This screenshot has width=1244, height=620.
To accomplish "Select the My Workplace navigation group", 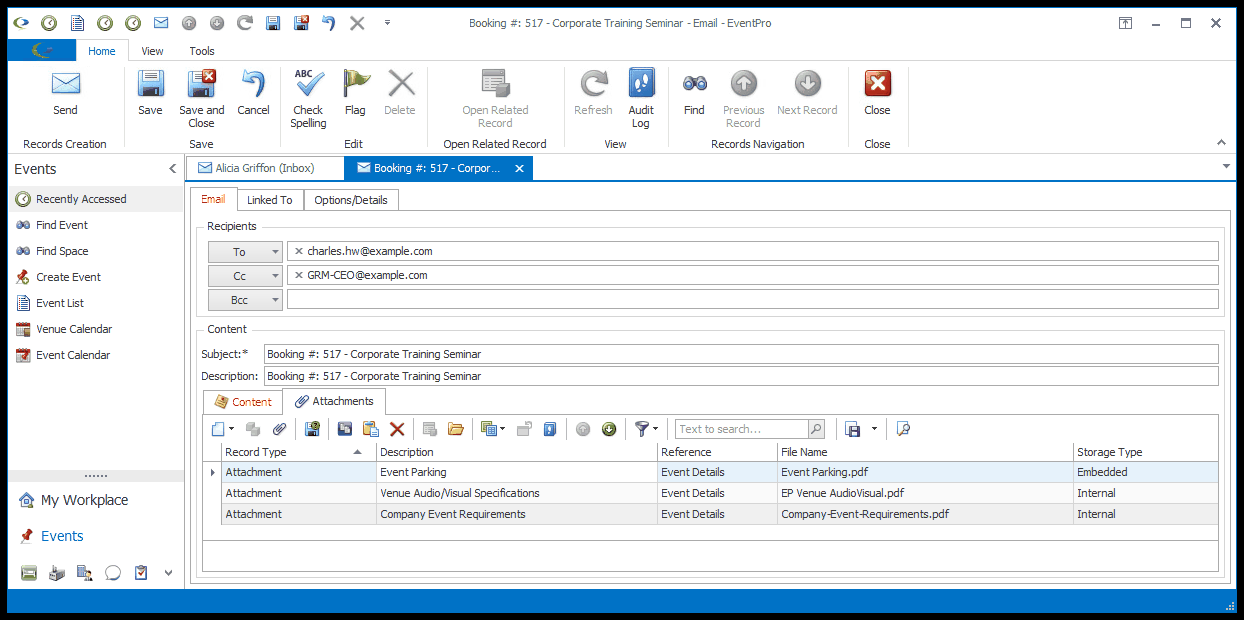I will click(x=84, y=500).
